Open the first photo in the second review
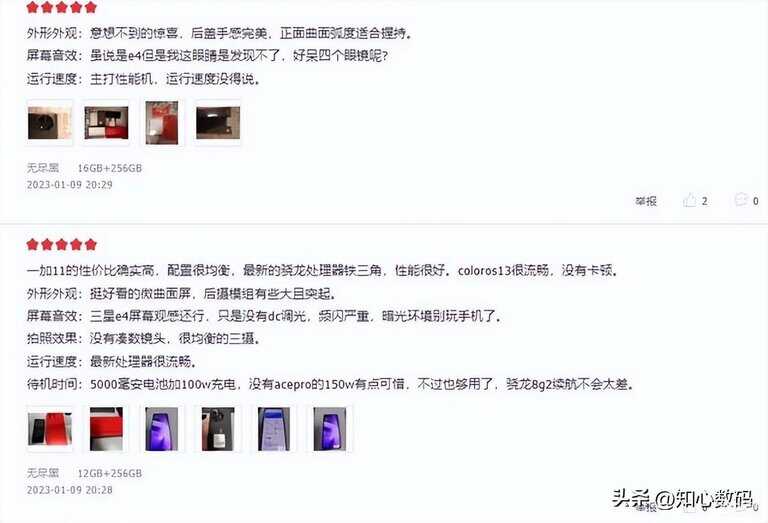The height and width of the screenshot is (523, 768). pyautogui.click(x=50, y=429)
